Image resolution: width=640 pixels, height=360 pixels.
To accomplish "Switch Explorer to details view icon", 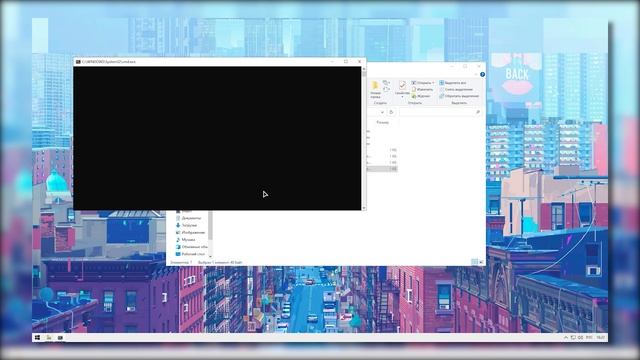I will coord(474,262).
